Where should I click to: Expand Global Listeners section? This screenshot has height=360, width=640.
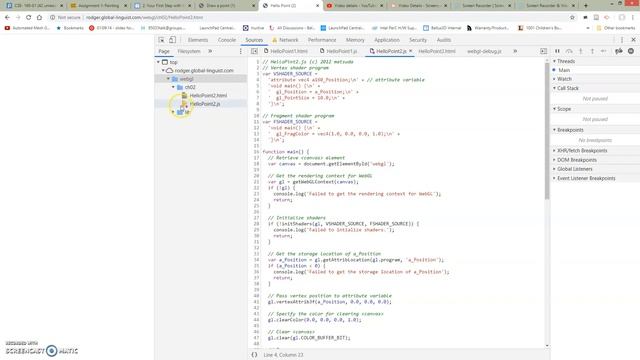575,169
